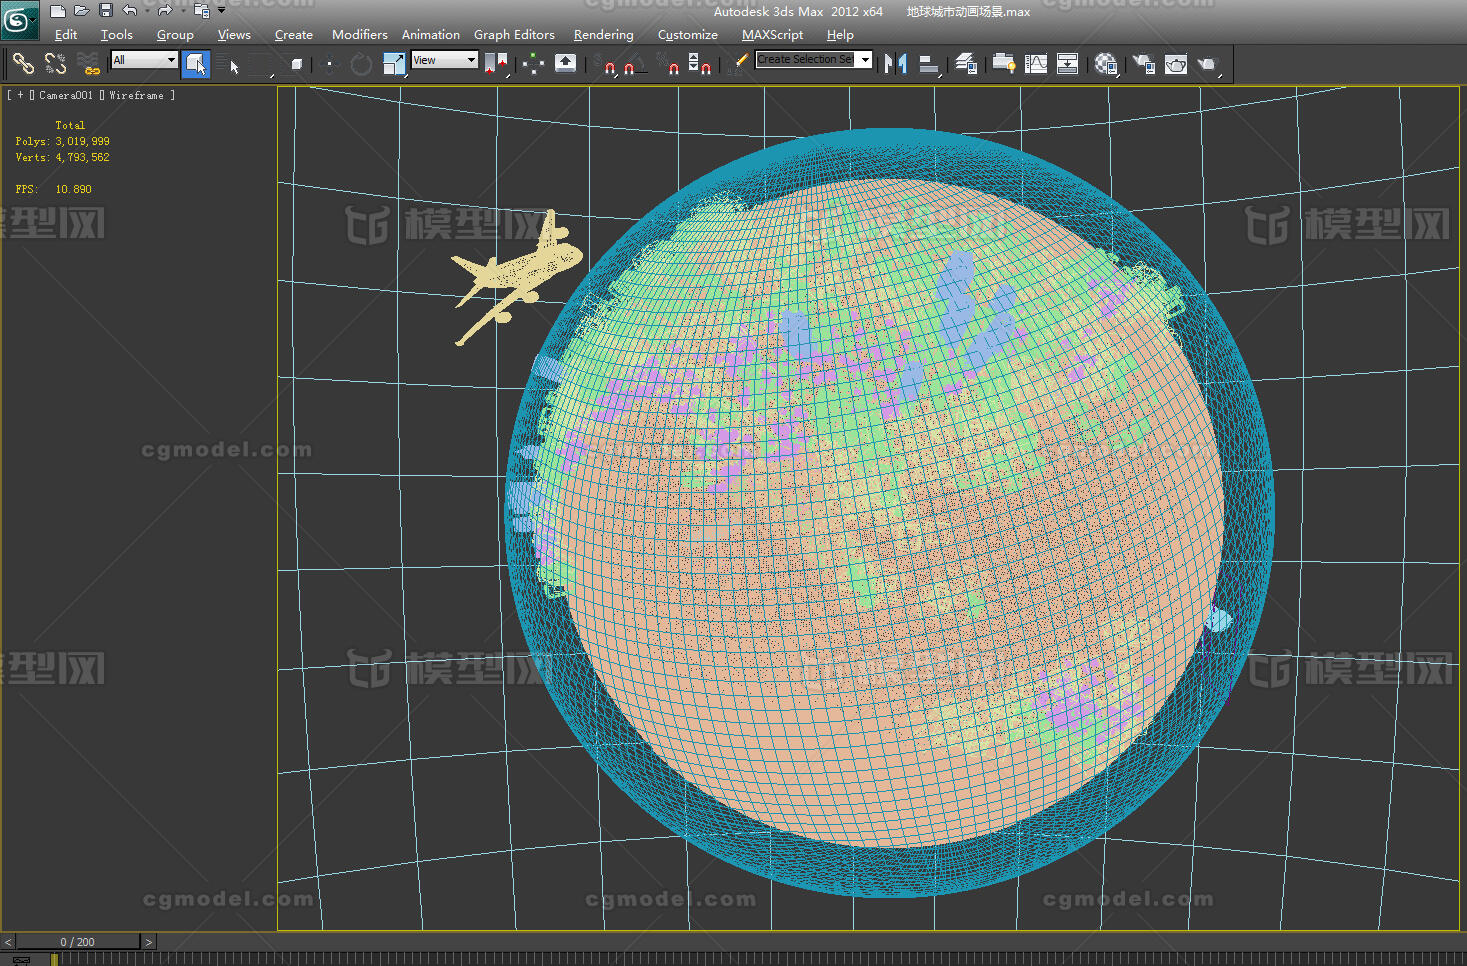Viewport: 1467px width, 966px height.
Task: Open the Curve Editor from toolbar
Action: [1036, 64]
